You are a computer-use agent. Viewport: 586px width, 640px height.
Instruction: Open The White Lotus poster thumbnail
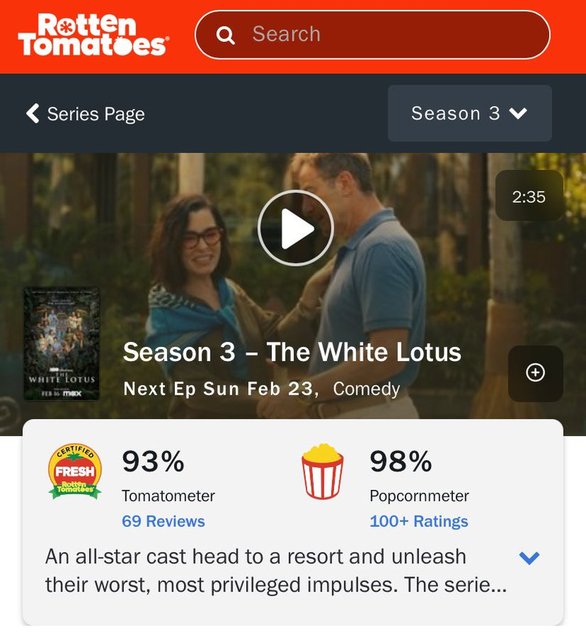62,344
